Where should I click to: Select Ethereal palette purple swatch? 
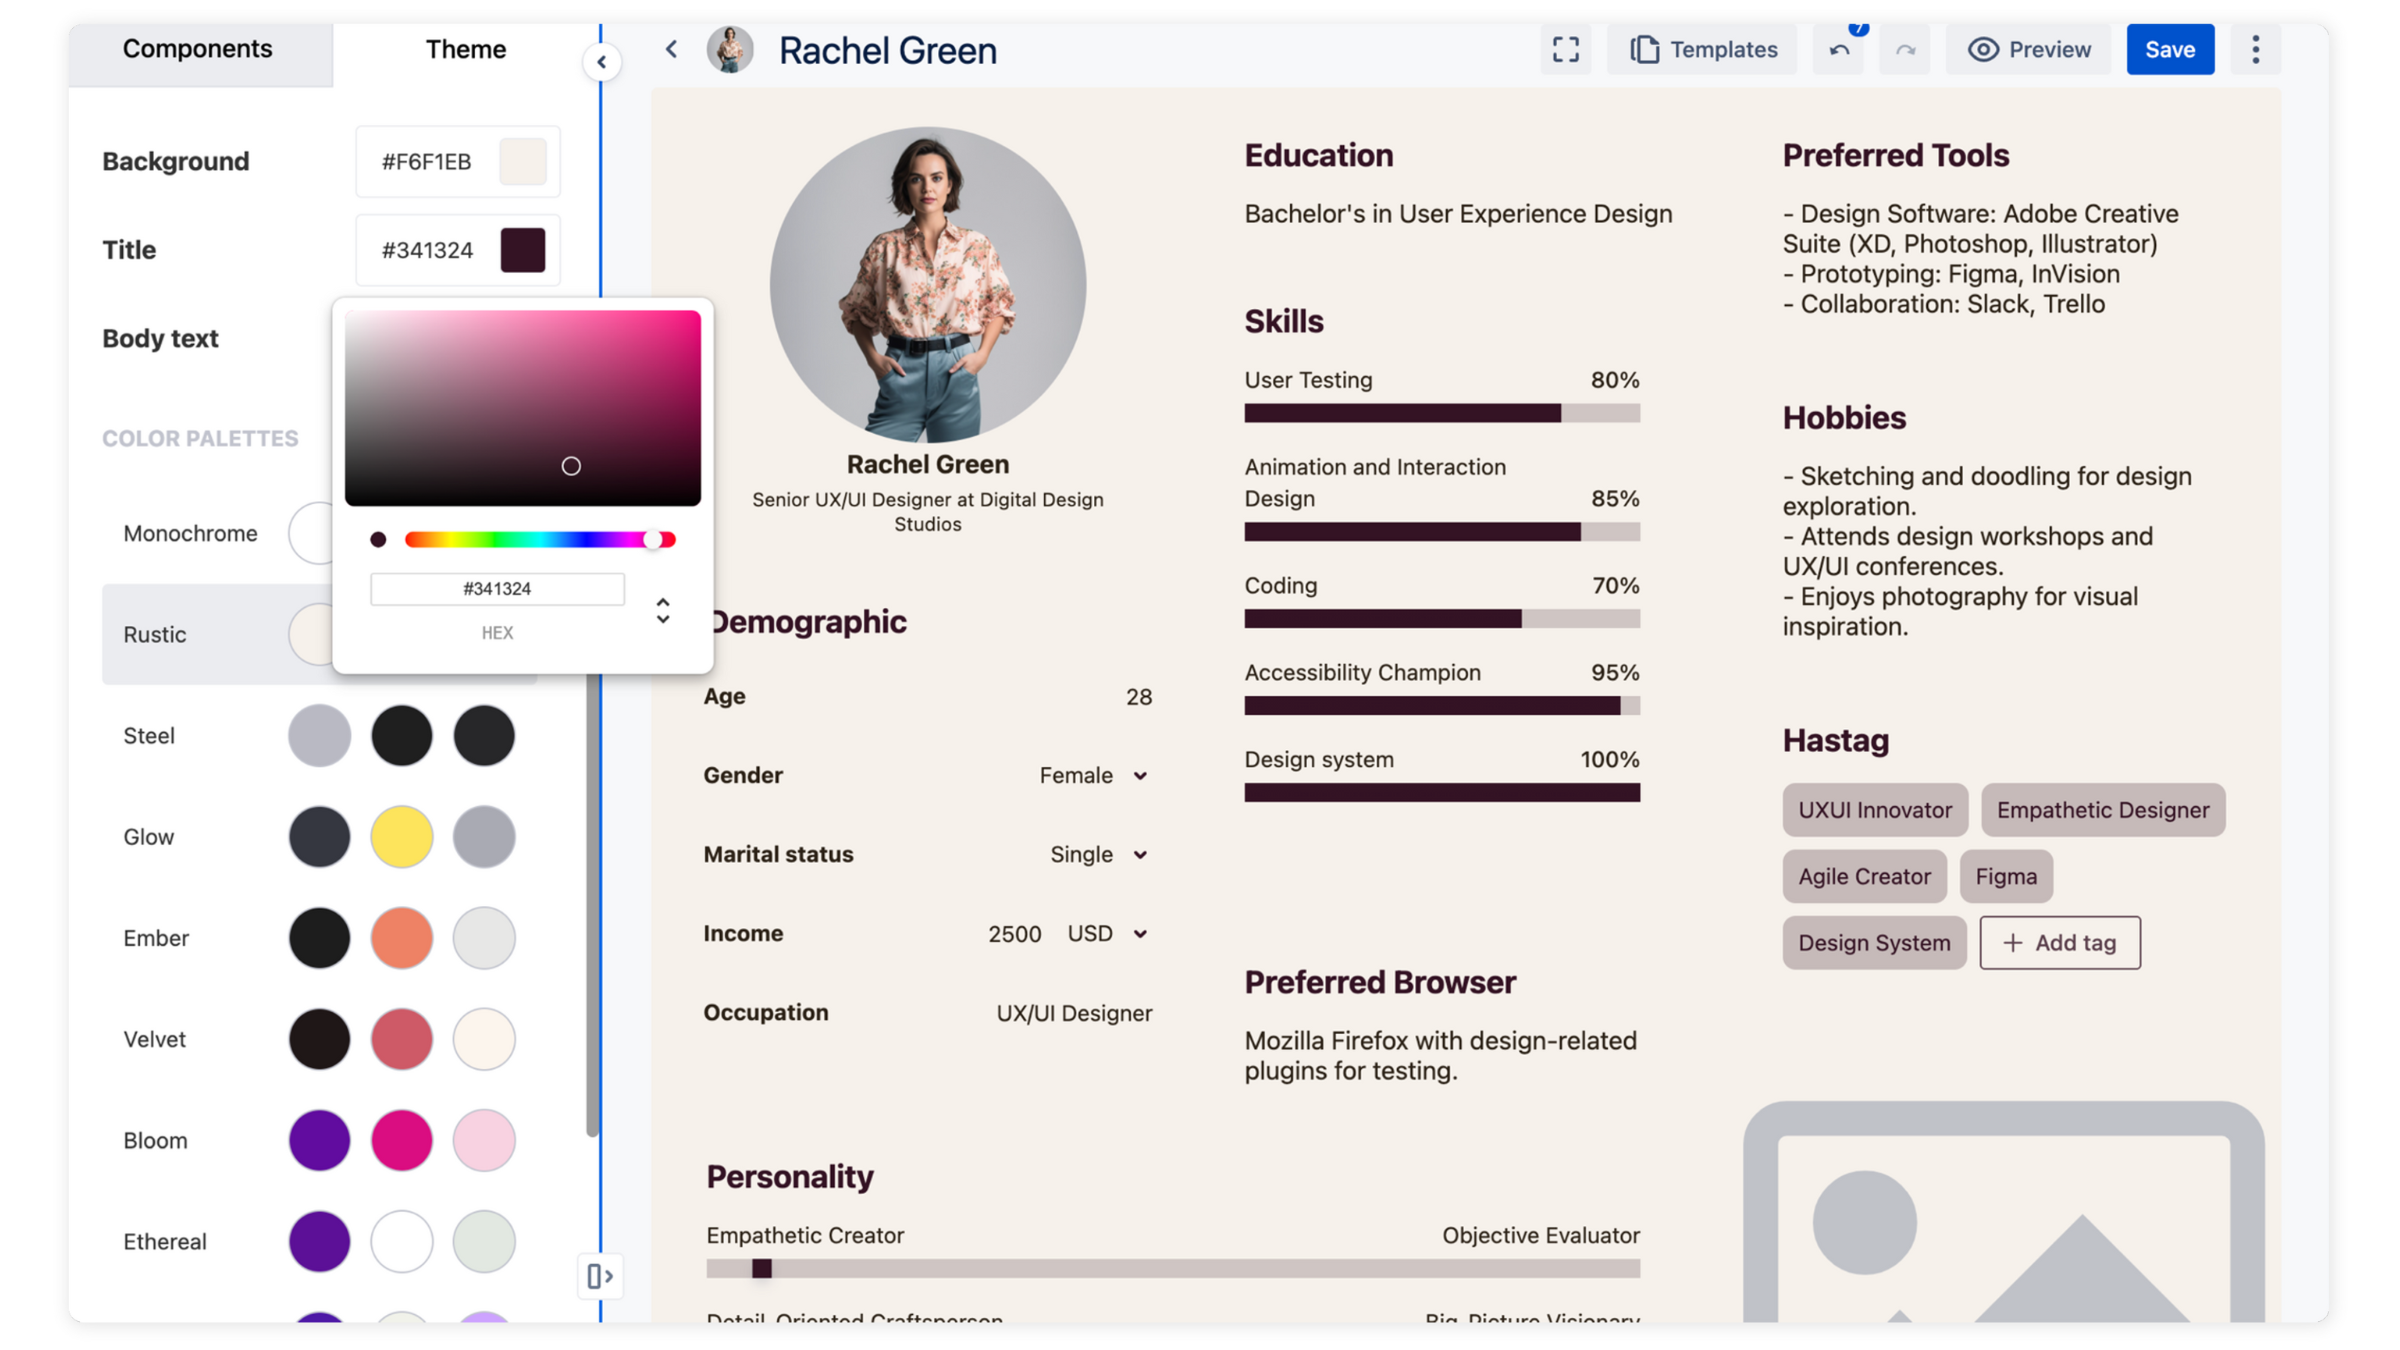coord(319,1240)
